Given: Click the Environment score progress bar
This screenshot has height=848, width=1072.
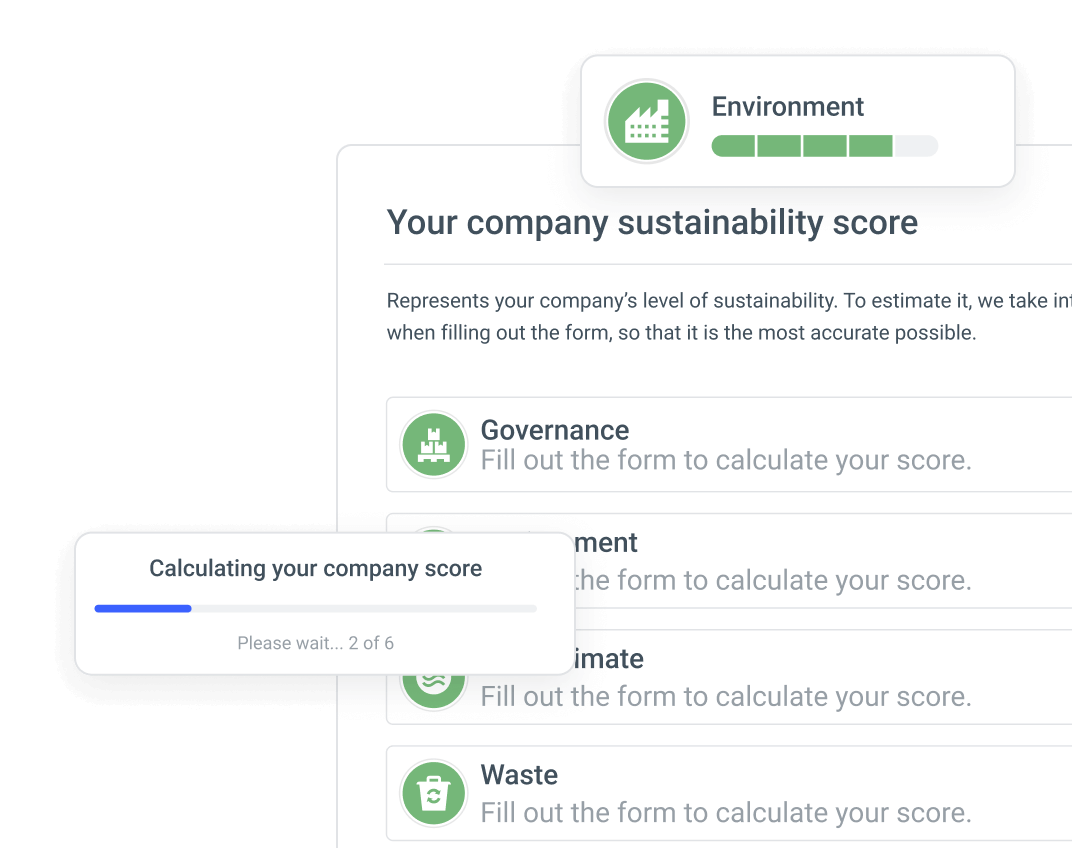Looking at the screenshot, I should pyautogui.click(x=825, y=146).
